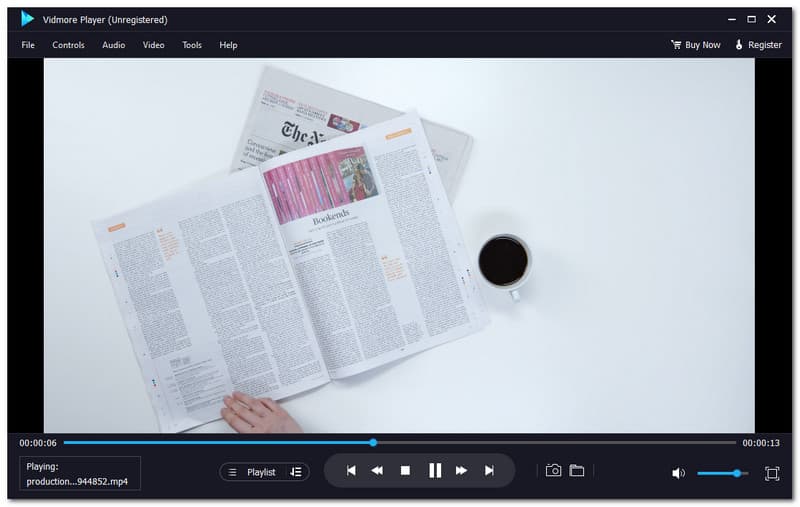Click the fast forward button

[x=461, y=471]
